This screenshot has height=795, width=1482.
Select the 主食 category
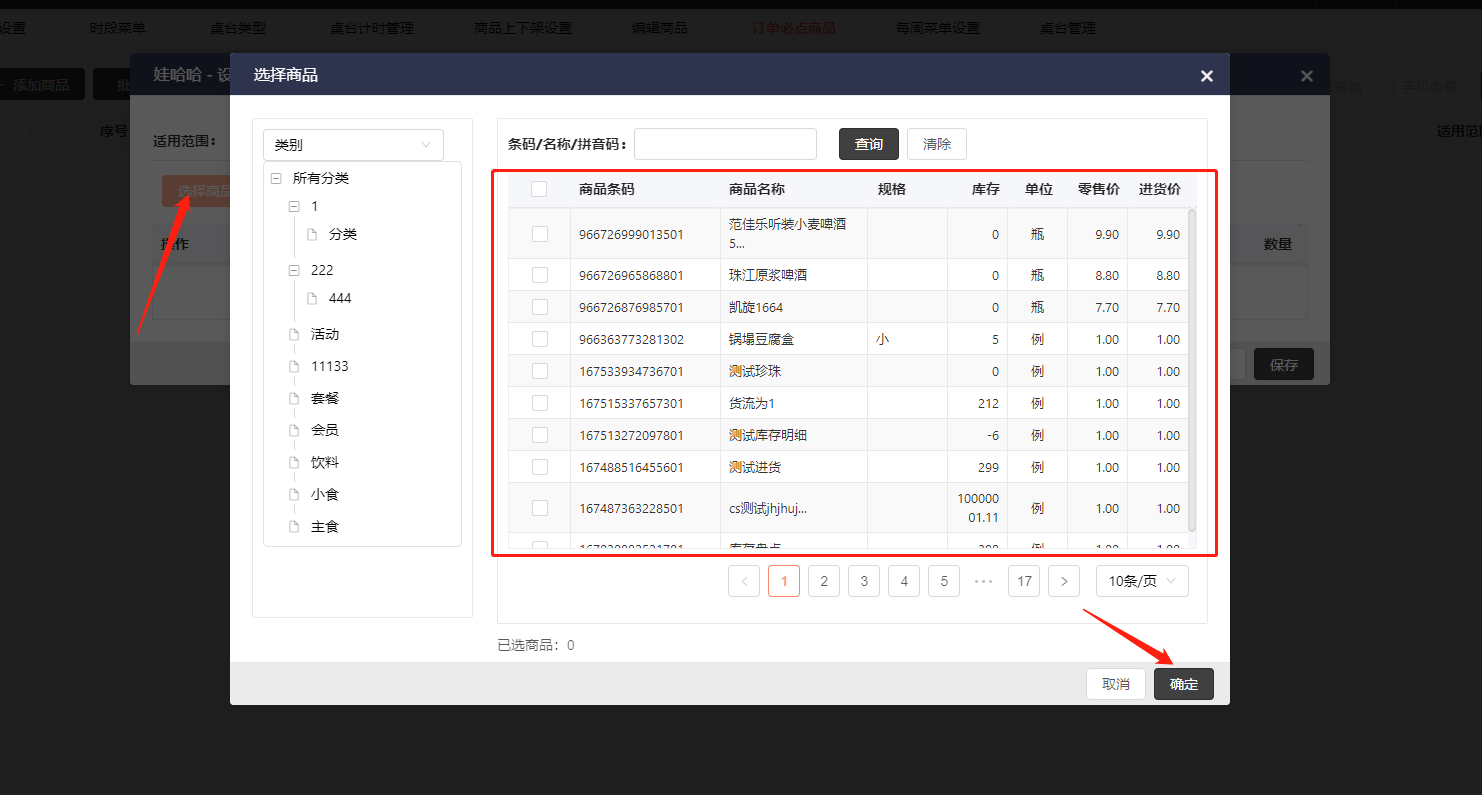(325, 526)
